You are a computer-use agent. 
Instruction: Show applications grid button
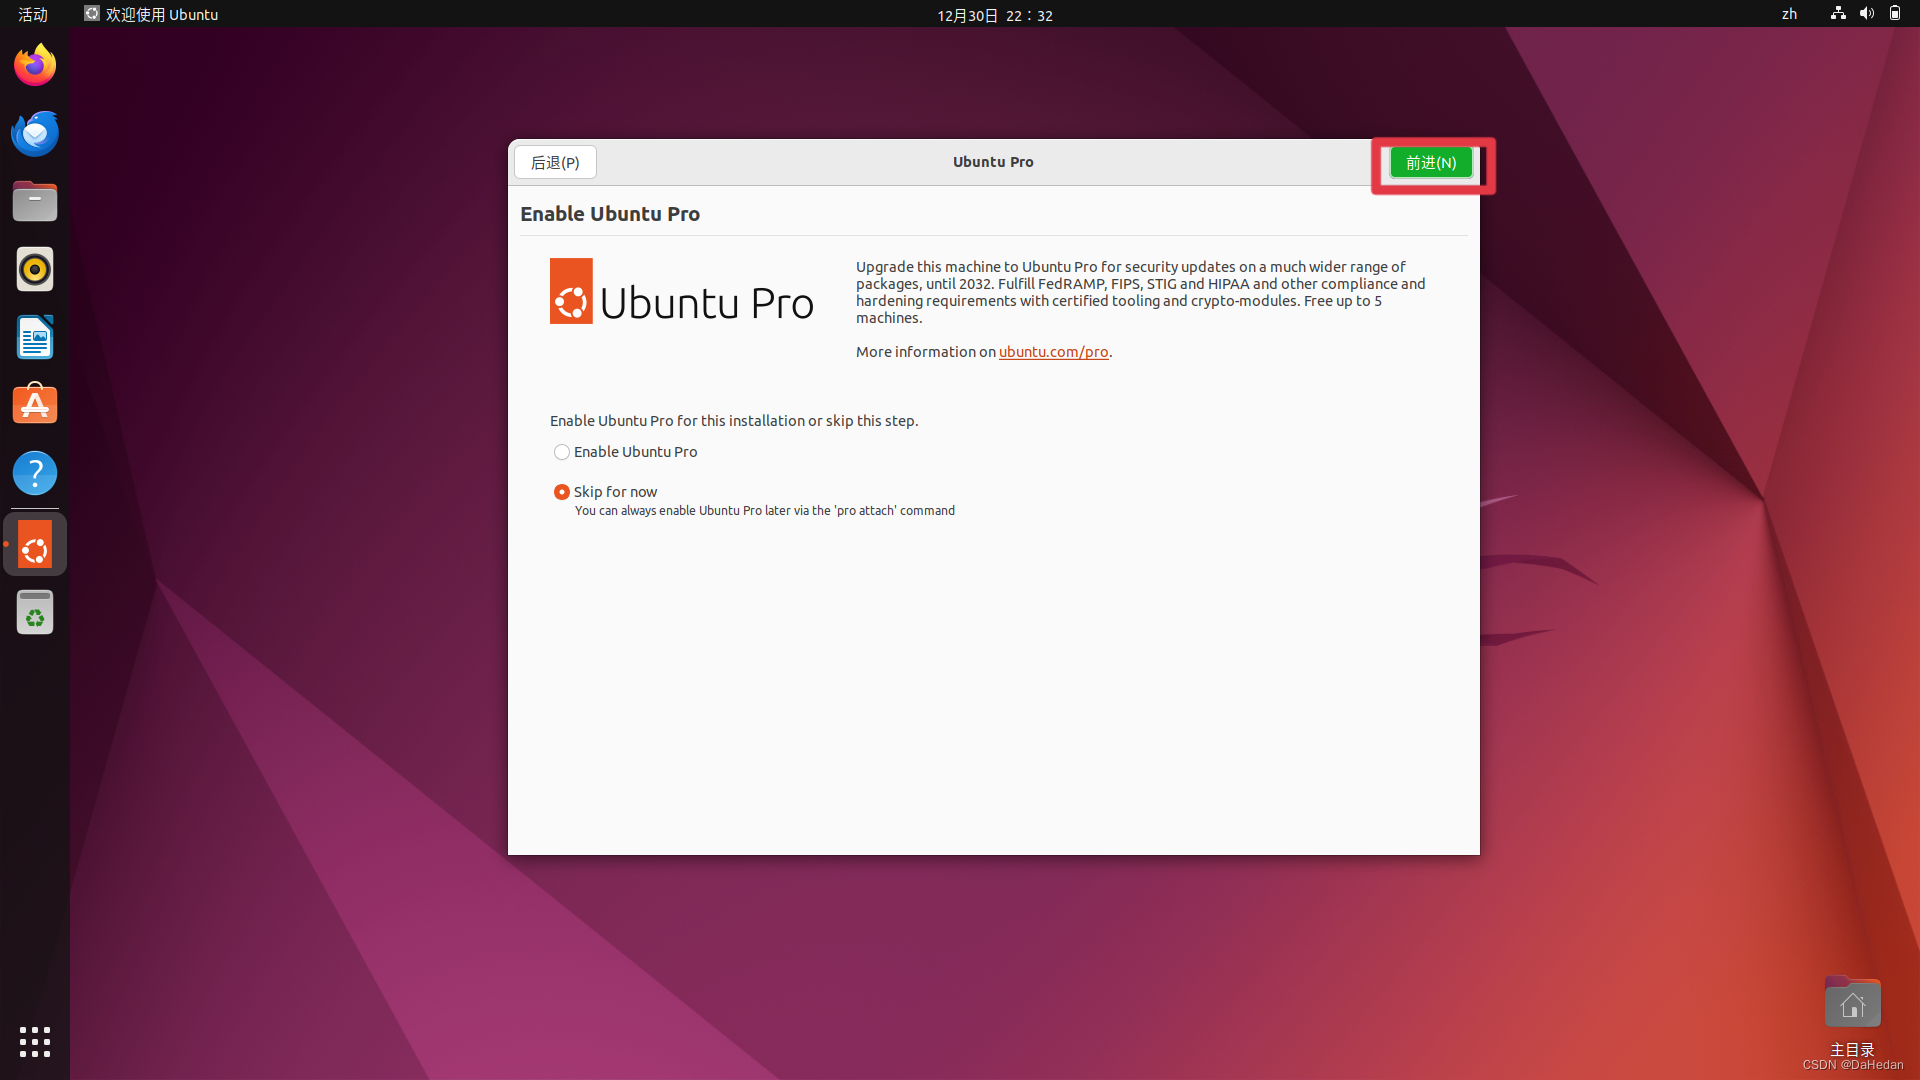coord(35,1042)
